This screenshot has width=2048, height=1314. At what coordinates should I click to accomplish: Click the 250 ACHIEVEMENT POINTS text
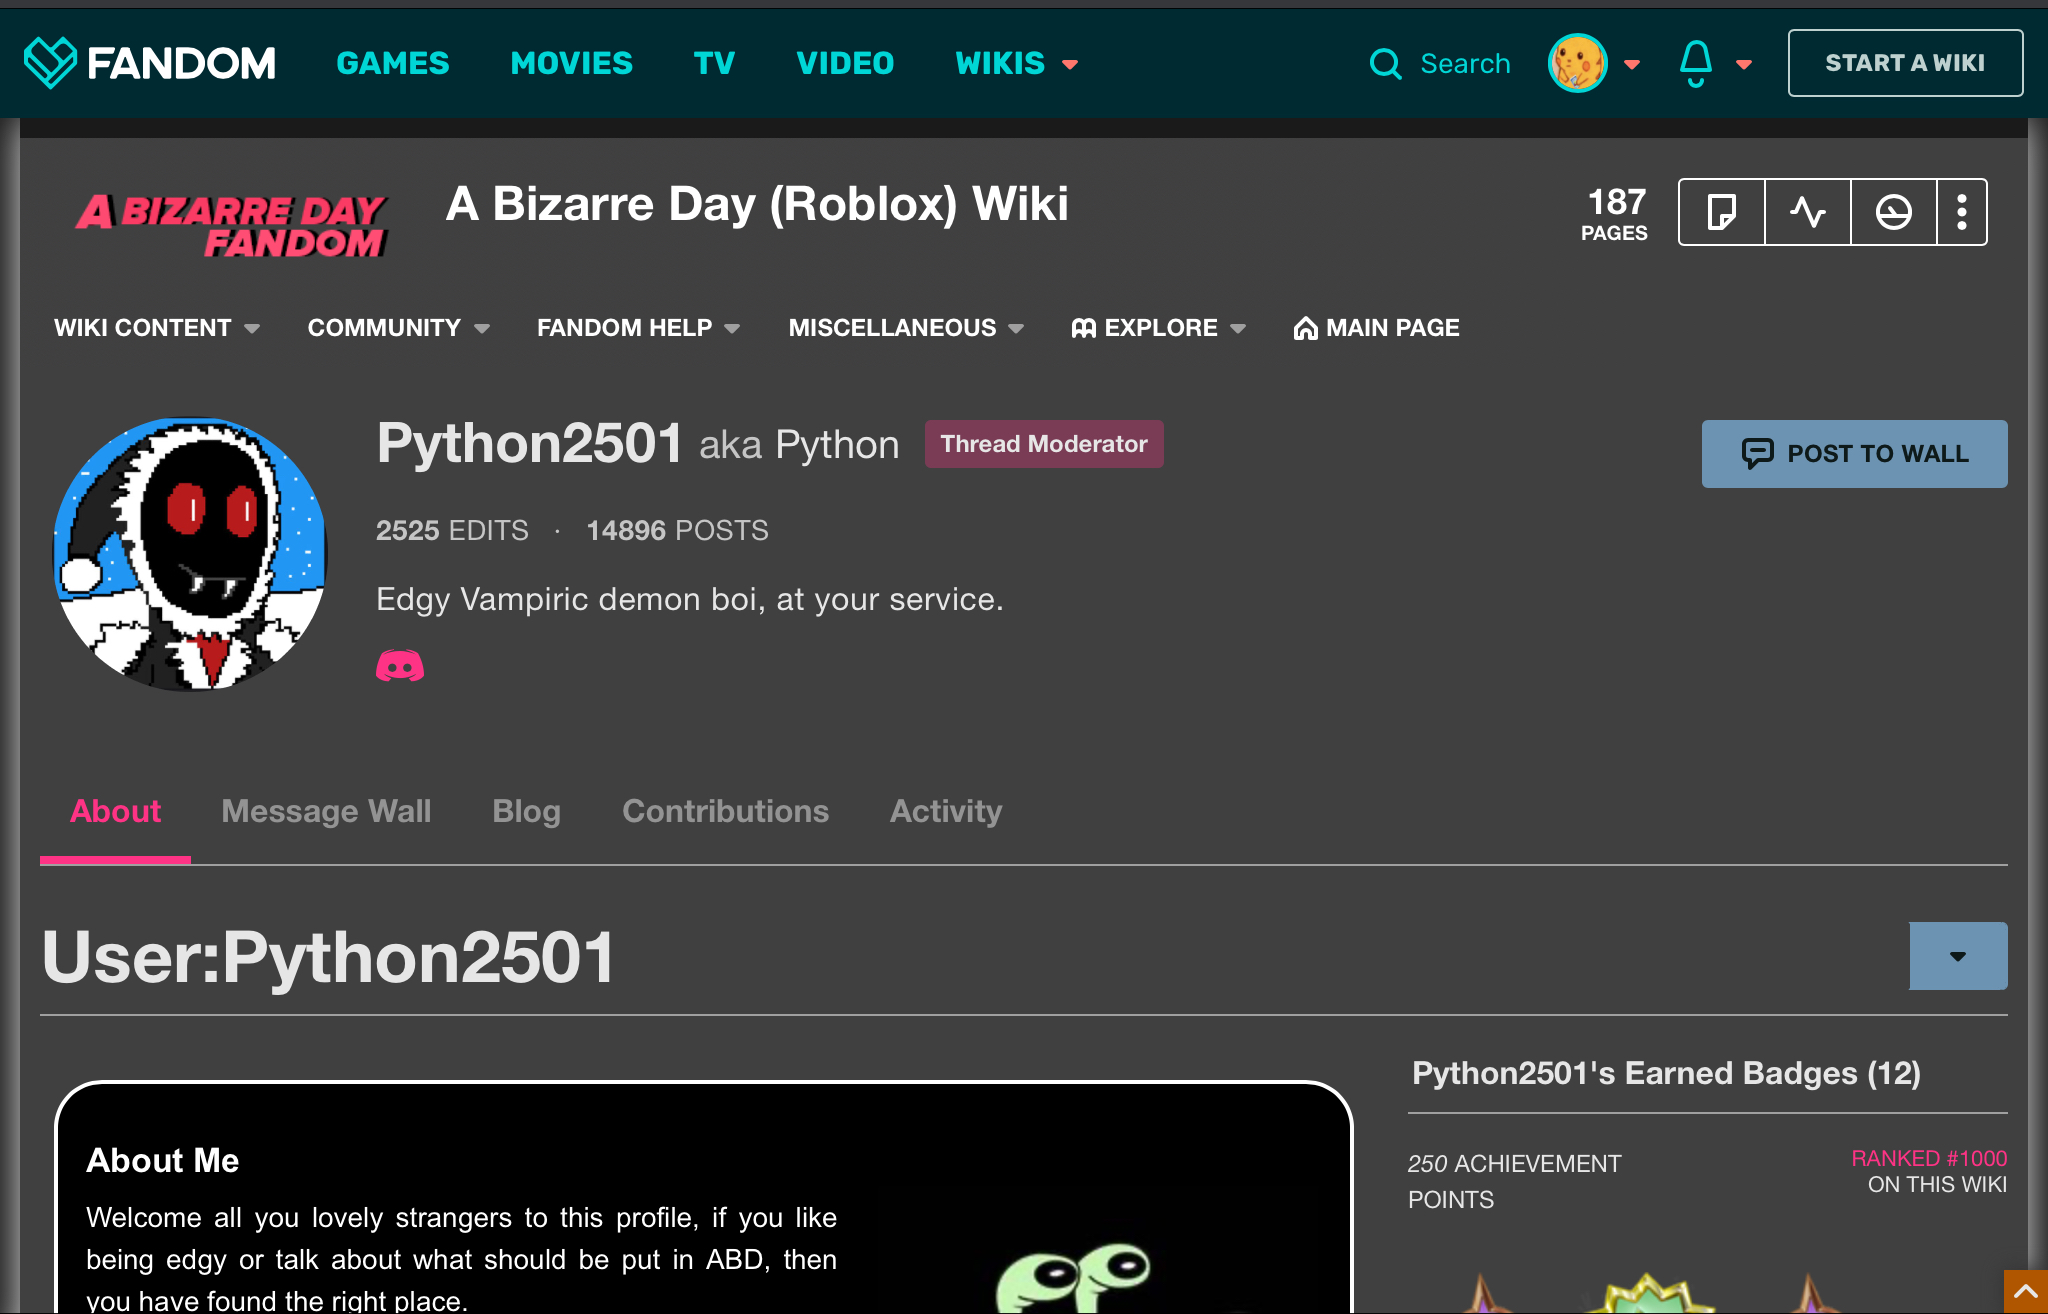pyautogui.click(x=1514, y=1181)
